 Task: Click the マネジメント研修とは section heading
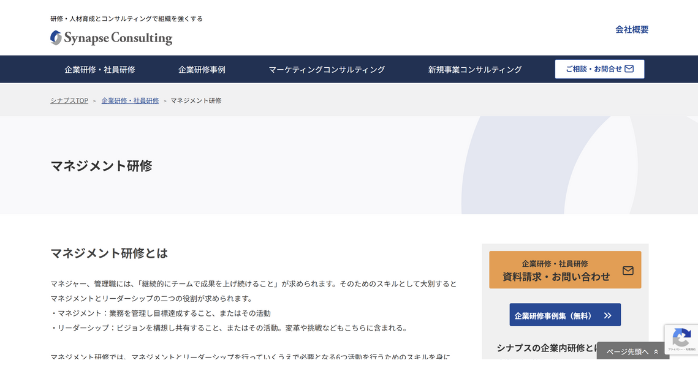click(x=109, y=253)
